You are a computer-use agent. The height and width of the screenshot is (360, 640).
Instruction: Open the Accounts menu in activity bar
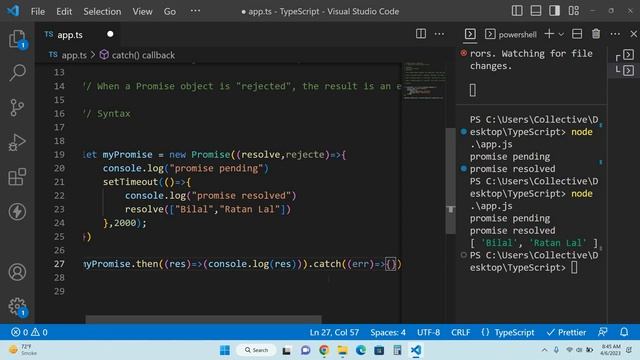17,272
